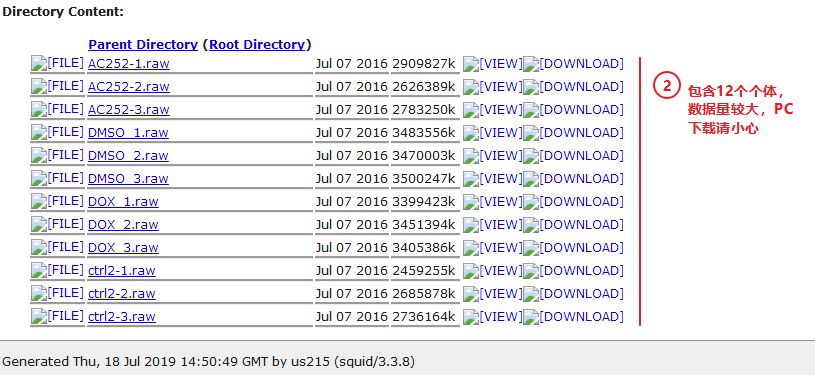Click the DOWNLOAD icon for AC252-1.raw
The height and width of the screenshot is (375, 815).
[573, 64]
